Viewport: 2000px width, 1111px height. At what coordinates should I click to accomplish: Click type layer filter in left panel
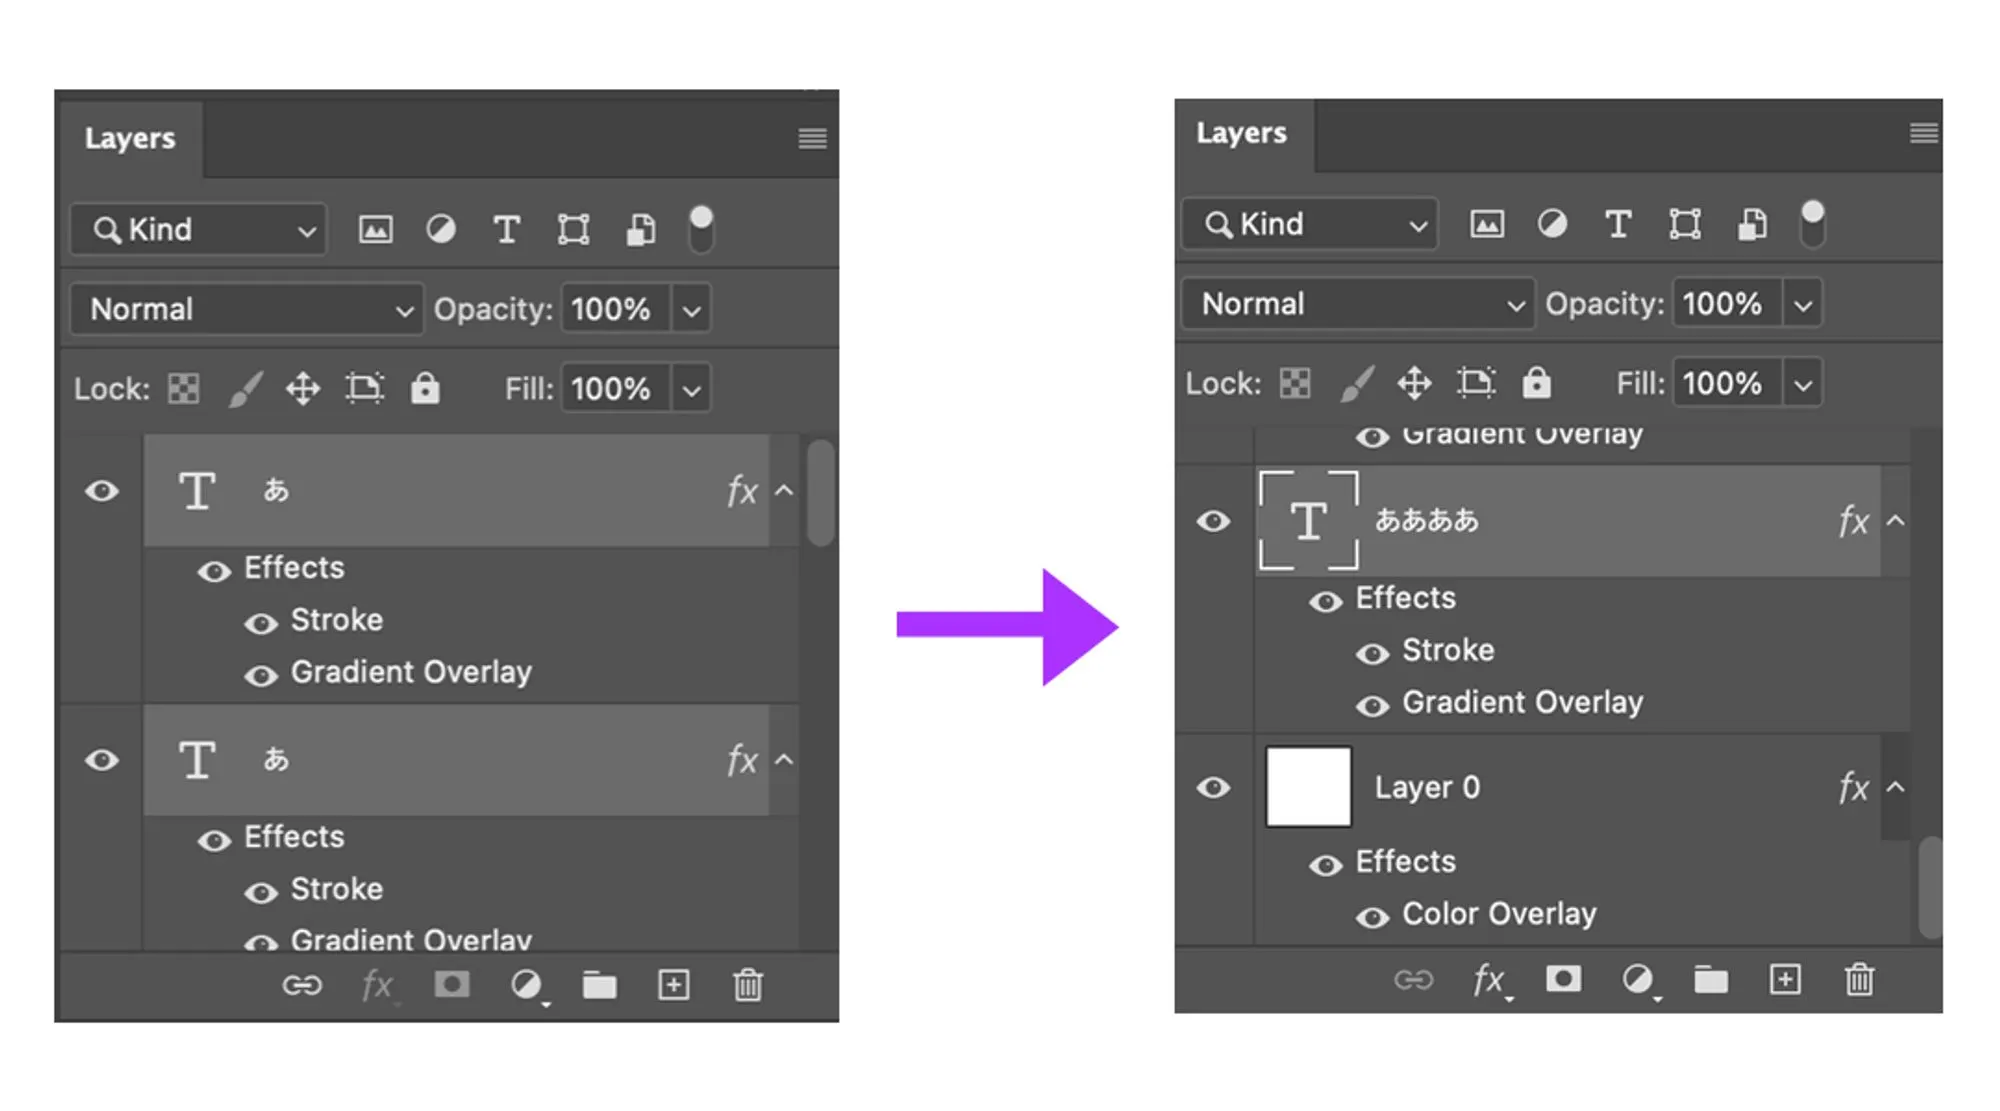click(507, 229)
